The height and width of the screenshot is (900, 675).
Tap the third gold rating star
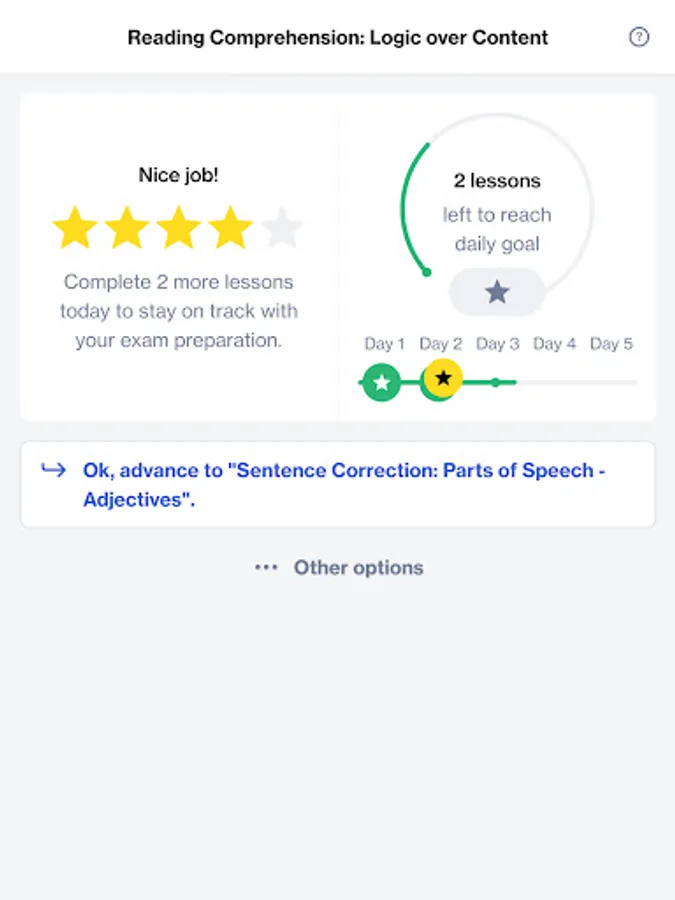pos(179,228)
